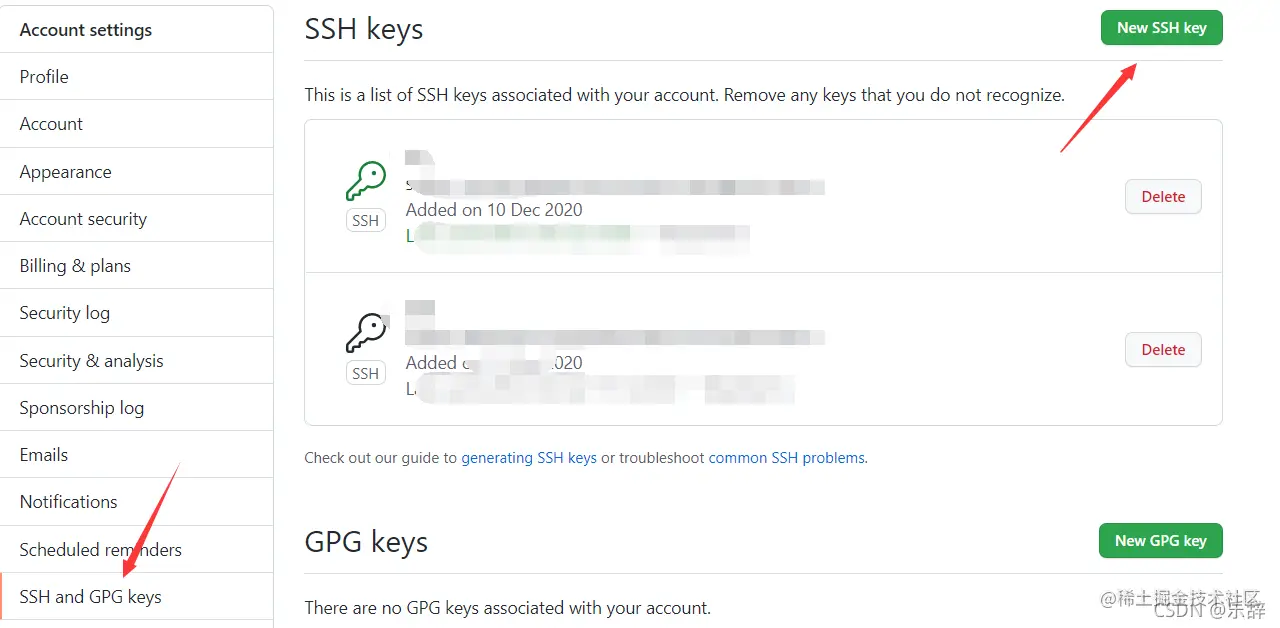This screenshot has height=628, width=1280.
Task: Select Security & analysis in sidebar
Action: point(91,361)
